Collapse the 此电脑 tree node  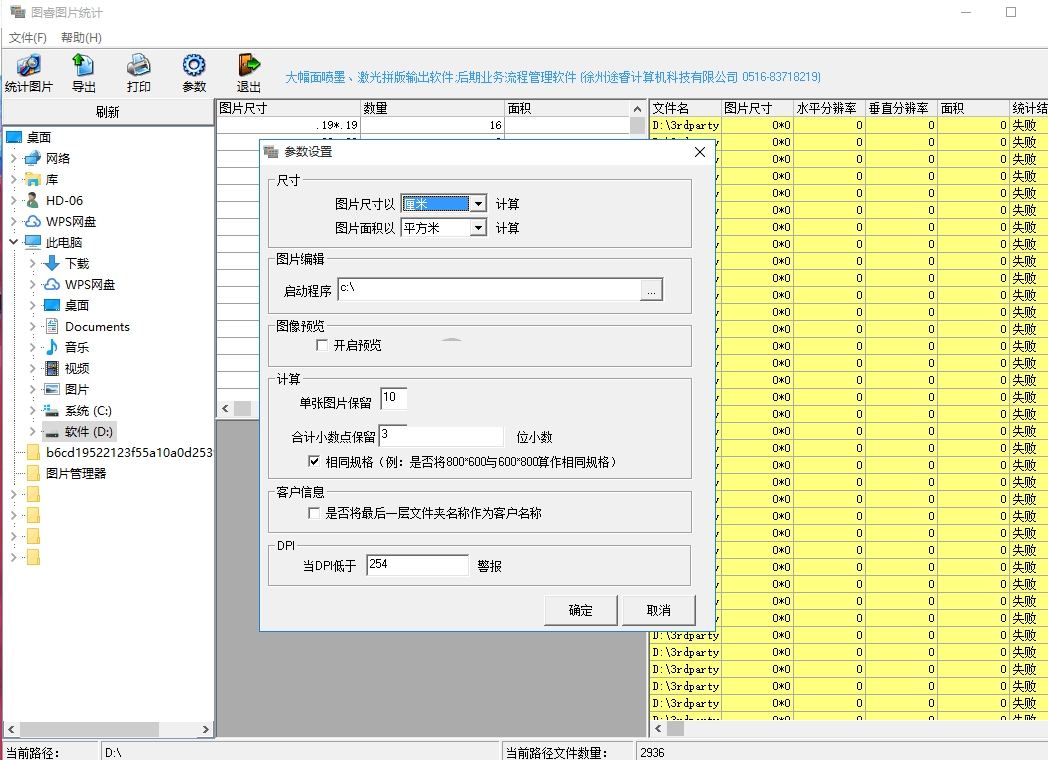14,243
